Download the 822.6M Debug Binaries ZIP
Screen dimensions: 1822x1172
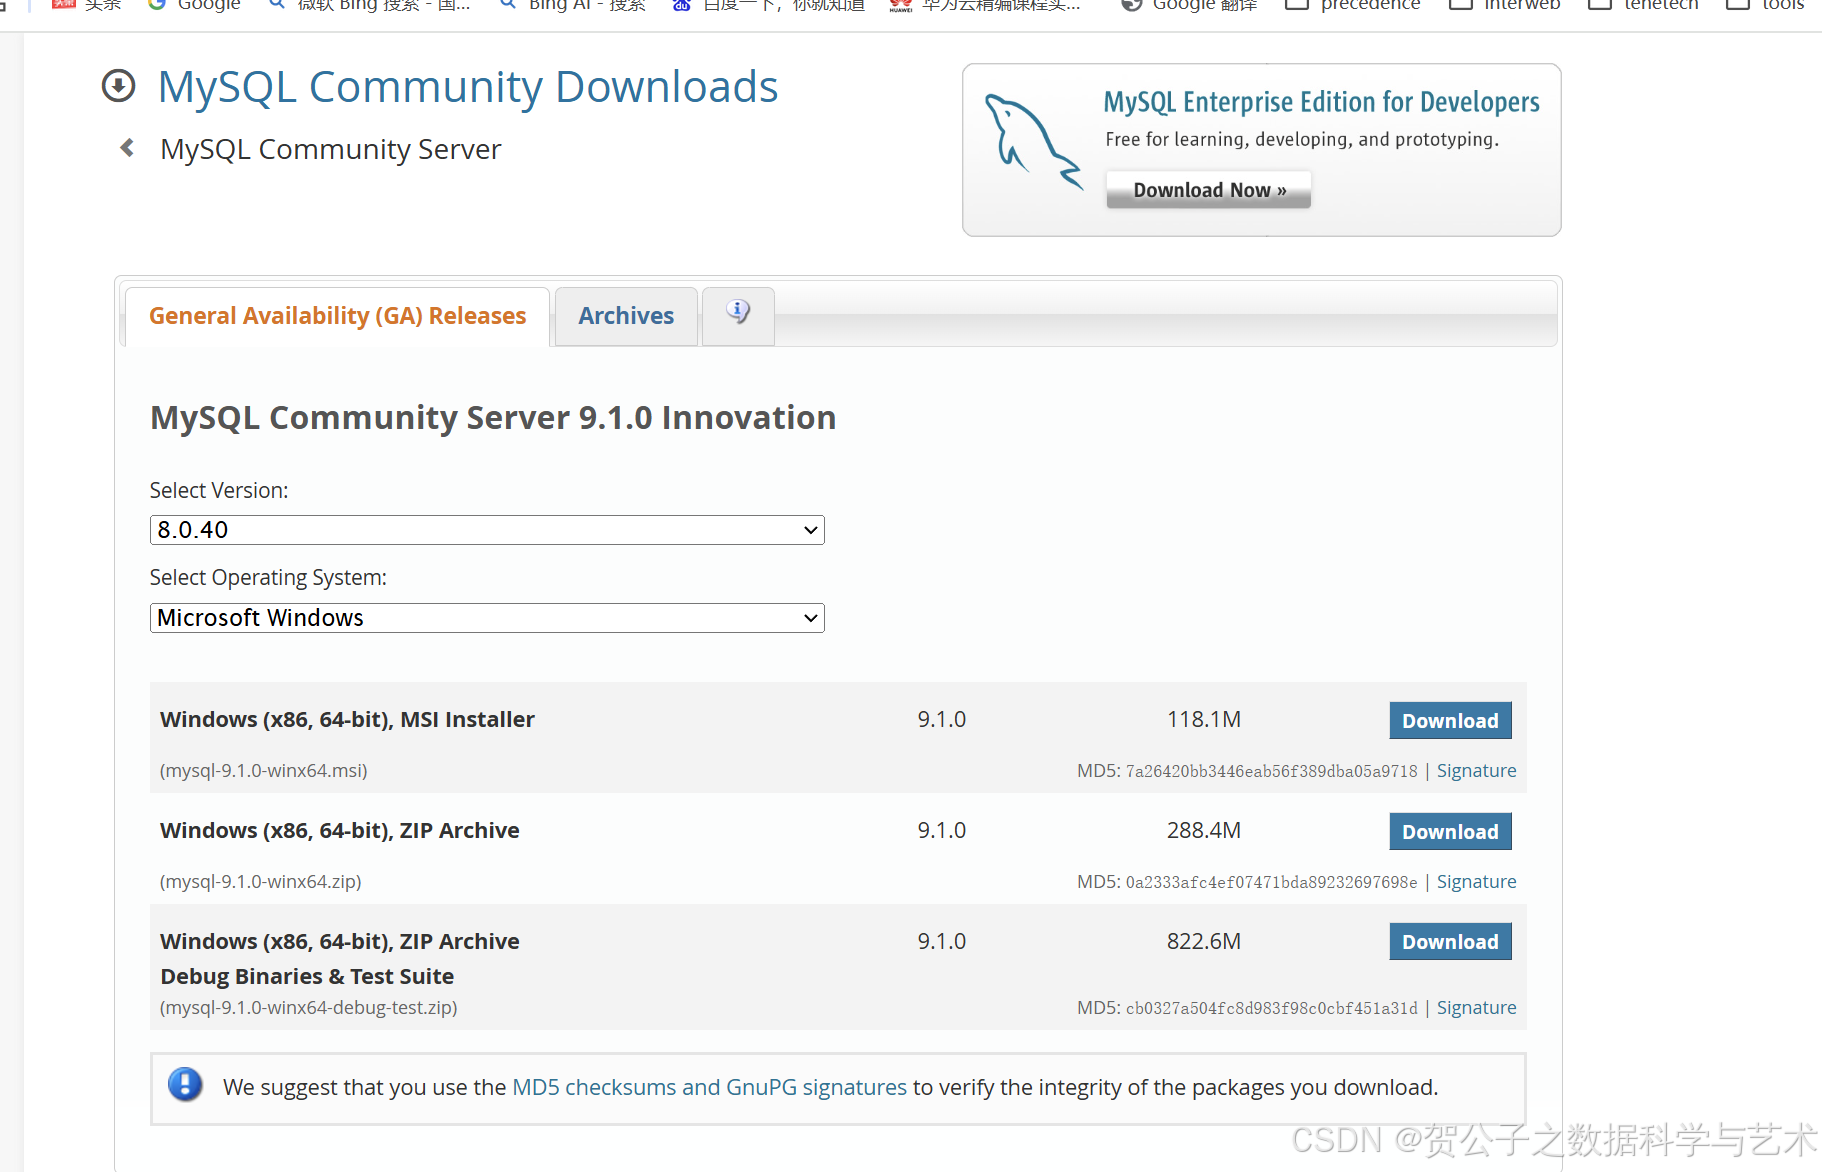point(1450,942)
